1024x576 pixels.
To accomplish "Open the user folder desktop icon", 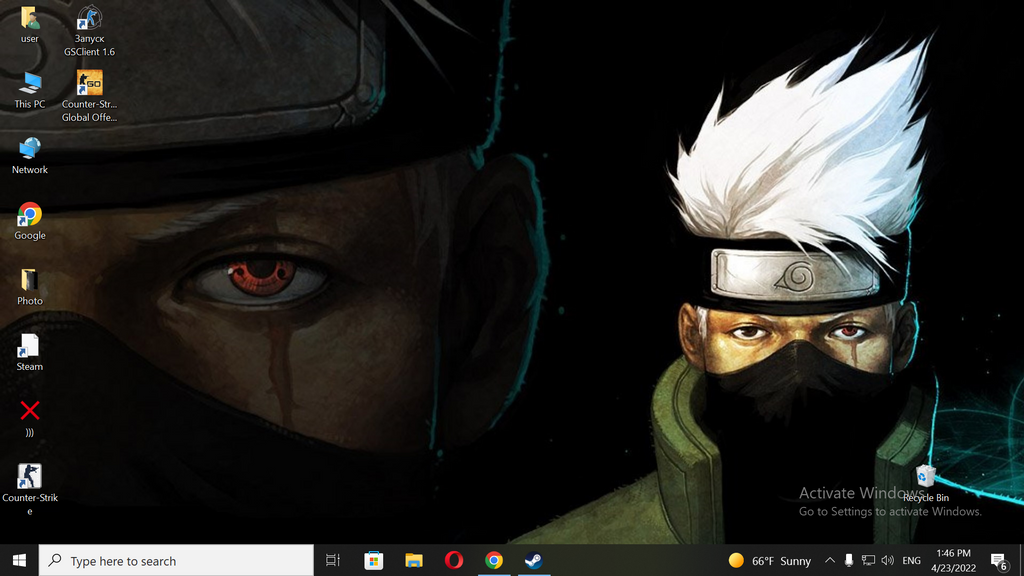I will (x=29, y=25).
